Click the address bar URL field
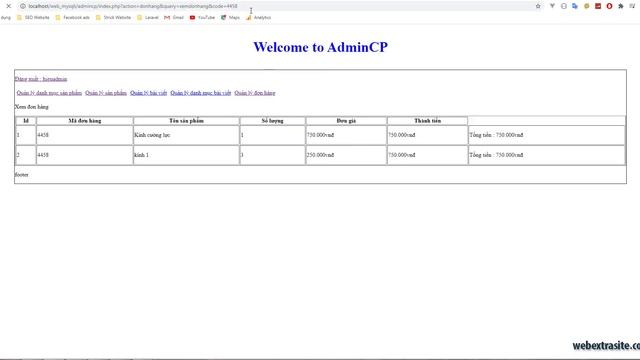The image size is (640, 360). pos(278,6)
